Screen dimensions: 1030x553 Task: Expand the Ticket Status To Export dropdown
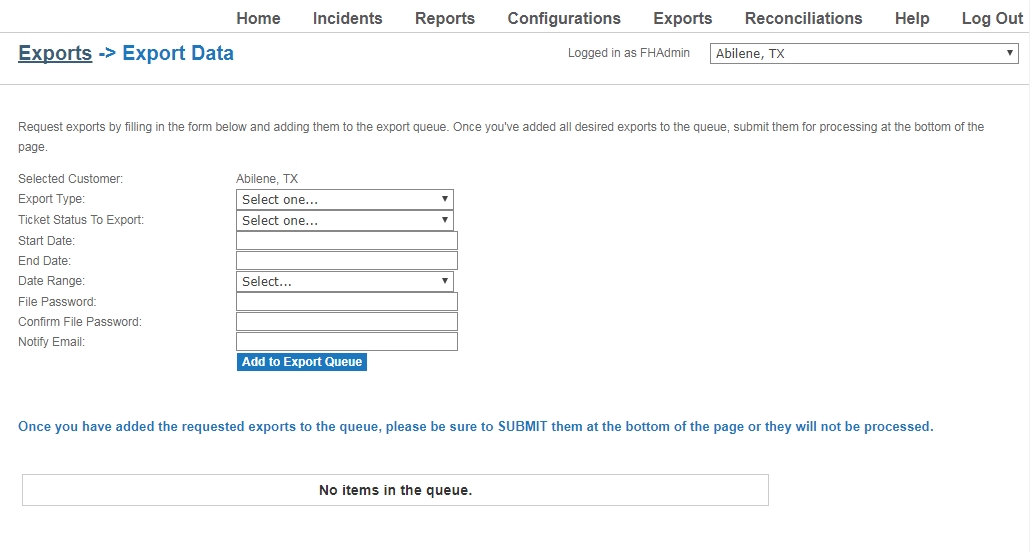coord(345,221)
